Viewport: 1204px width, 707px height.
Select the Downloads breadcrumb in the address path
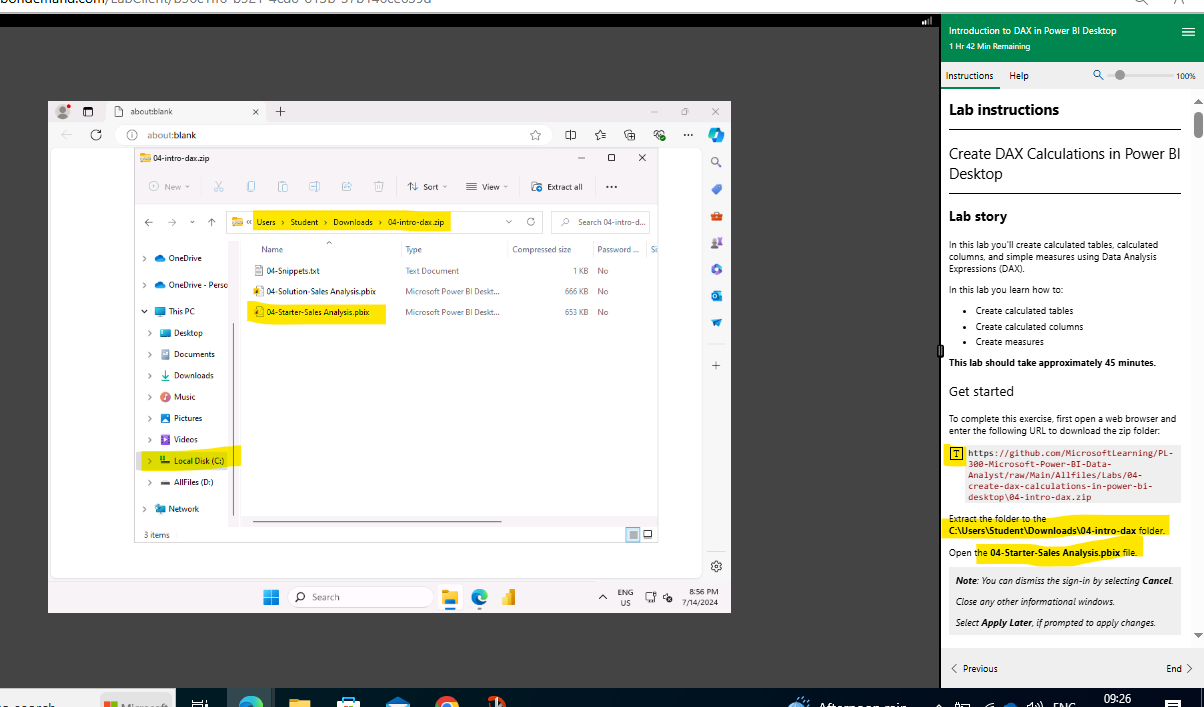pos(353,222)
